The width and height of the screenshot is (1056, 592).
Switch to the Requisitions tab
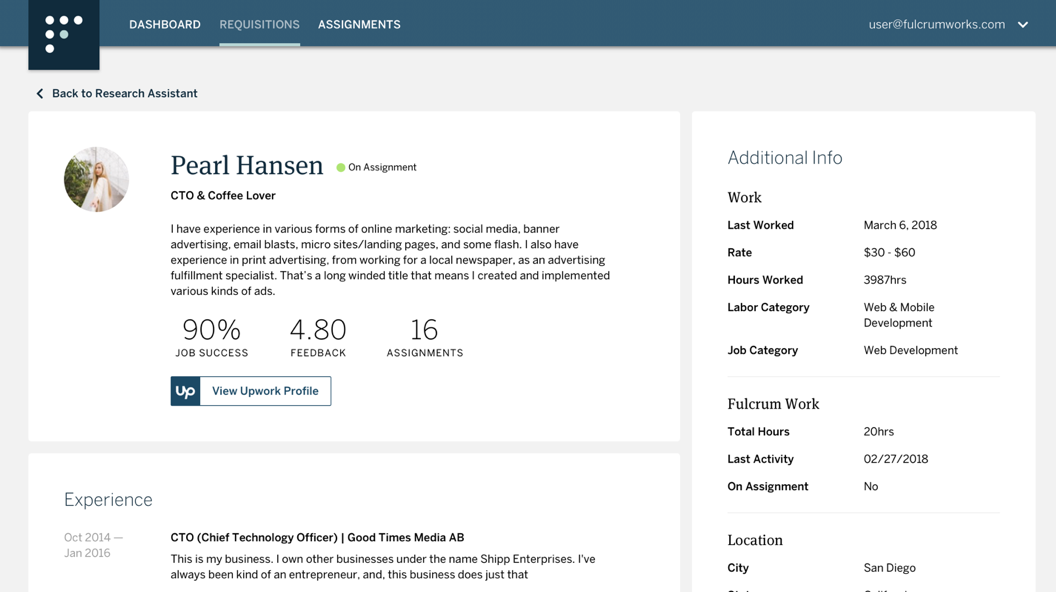point(259,25)
